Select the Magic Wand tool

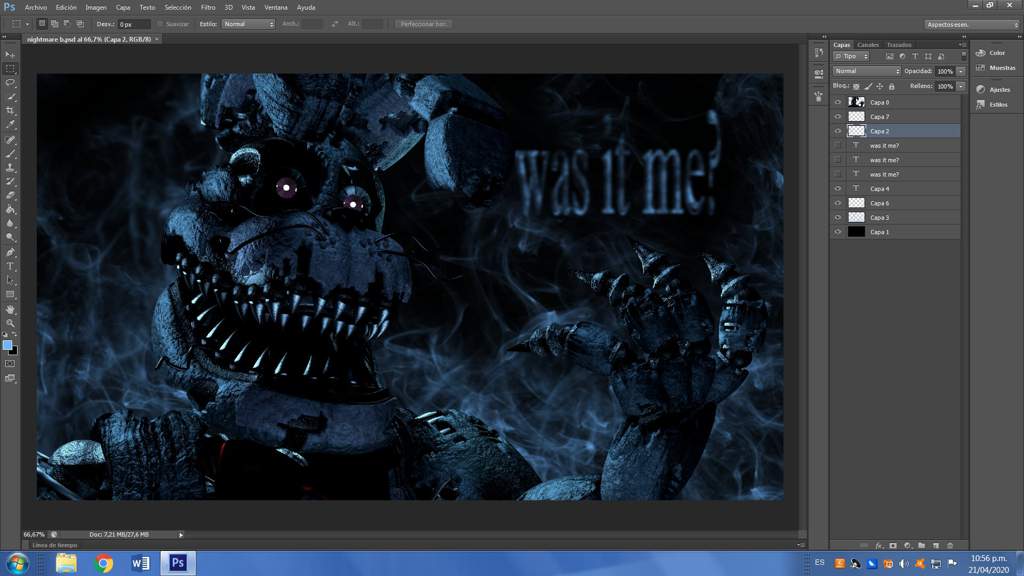10,97
